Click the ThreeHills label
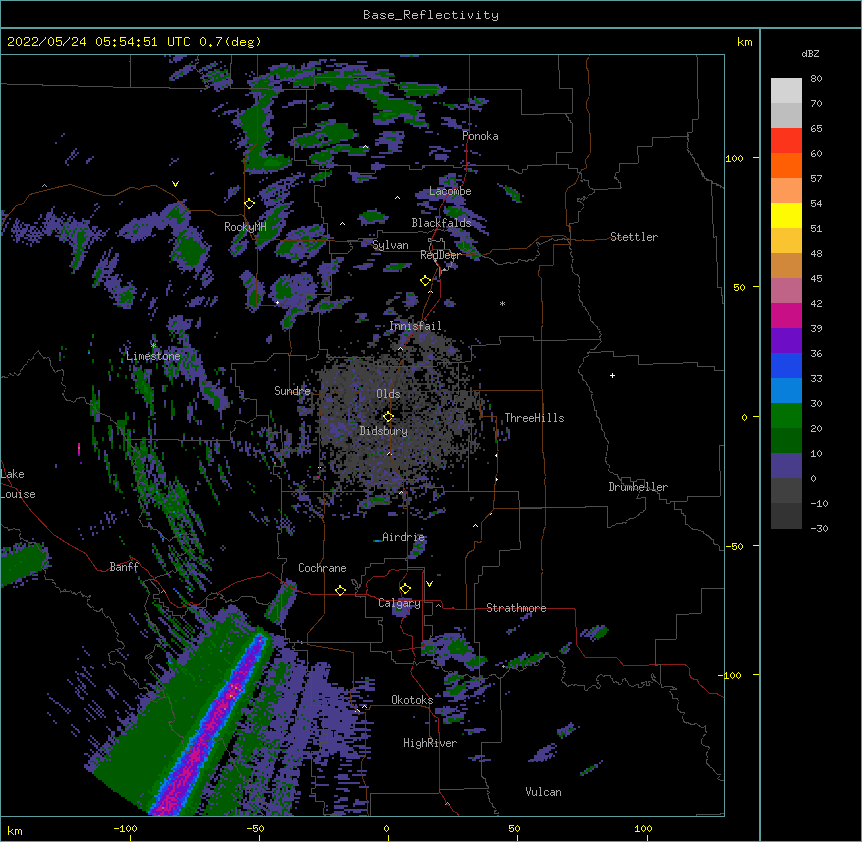 click(x=534, y=418)
